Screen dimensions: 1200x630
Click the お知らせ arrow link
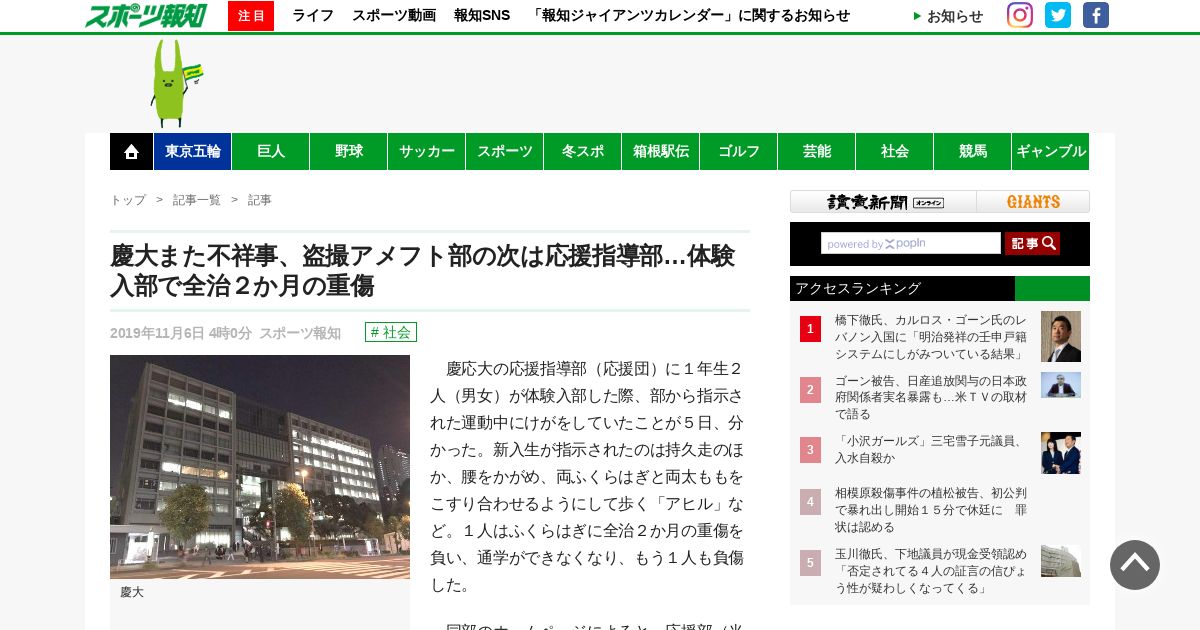click(x=948, y=16)
